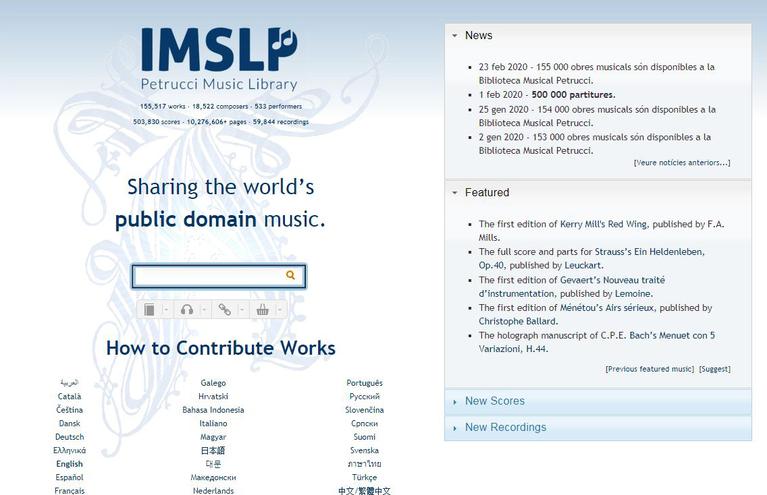Click the IMSLP Petrucci Music Library logo
Image resolution: width=767 pixels, height=495 pixels.
point(219,59)
